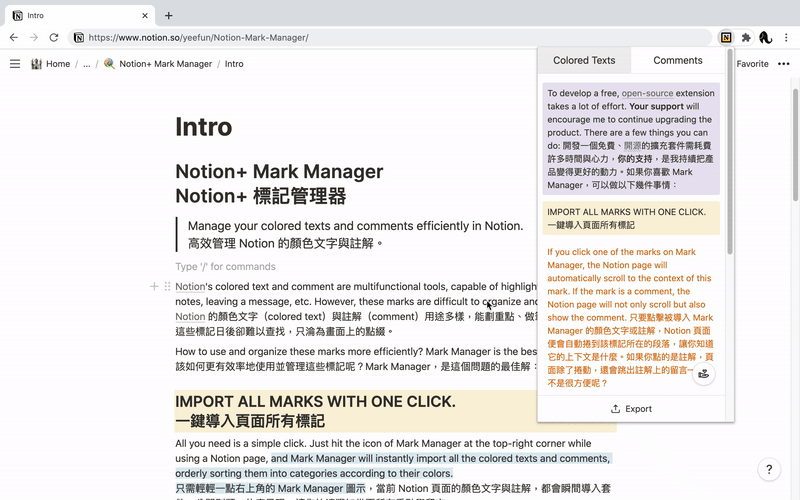Click the Home page icon in the breadcrumb
The width and height of the screenshot is (800, 500).
(x=36, y=64)
